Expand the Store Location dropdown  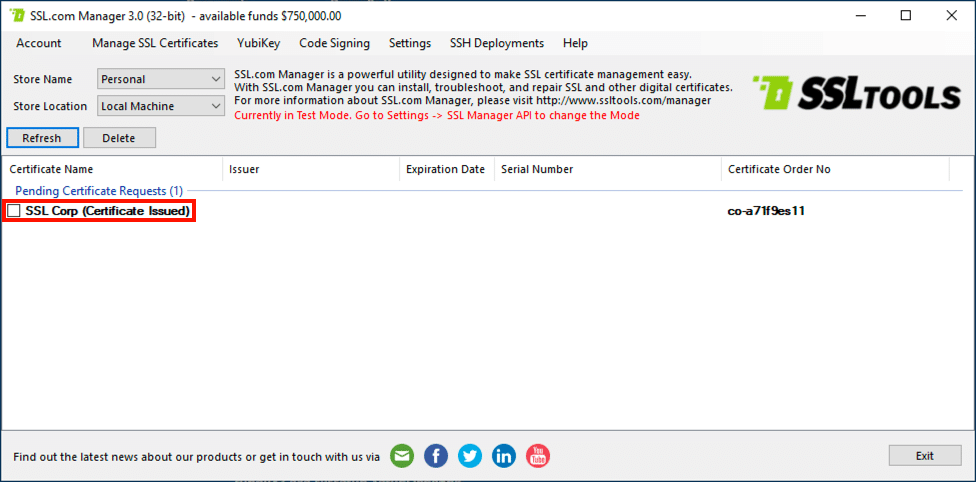click(x=217, y=106)
